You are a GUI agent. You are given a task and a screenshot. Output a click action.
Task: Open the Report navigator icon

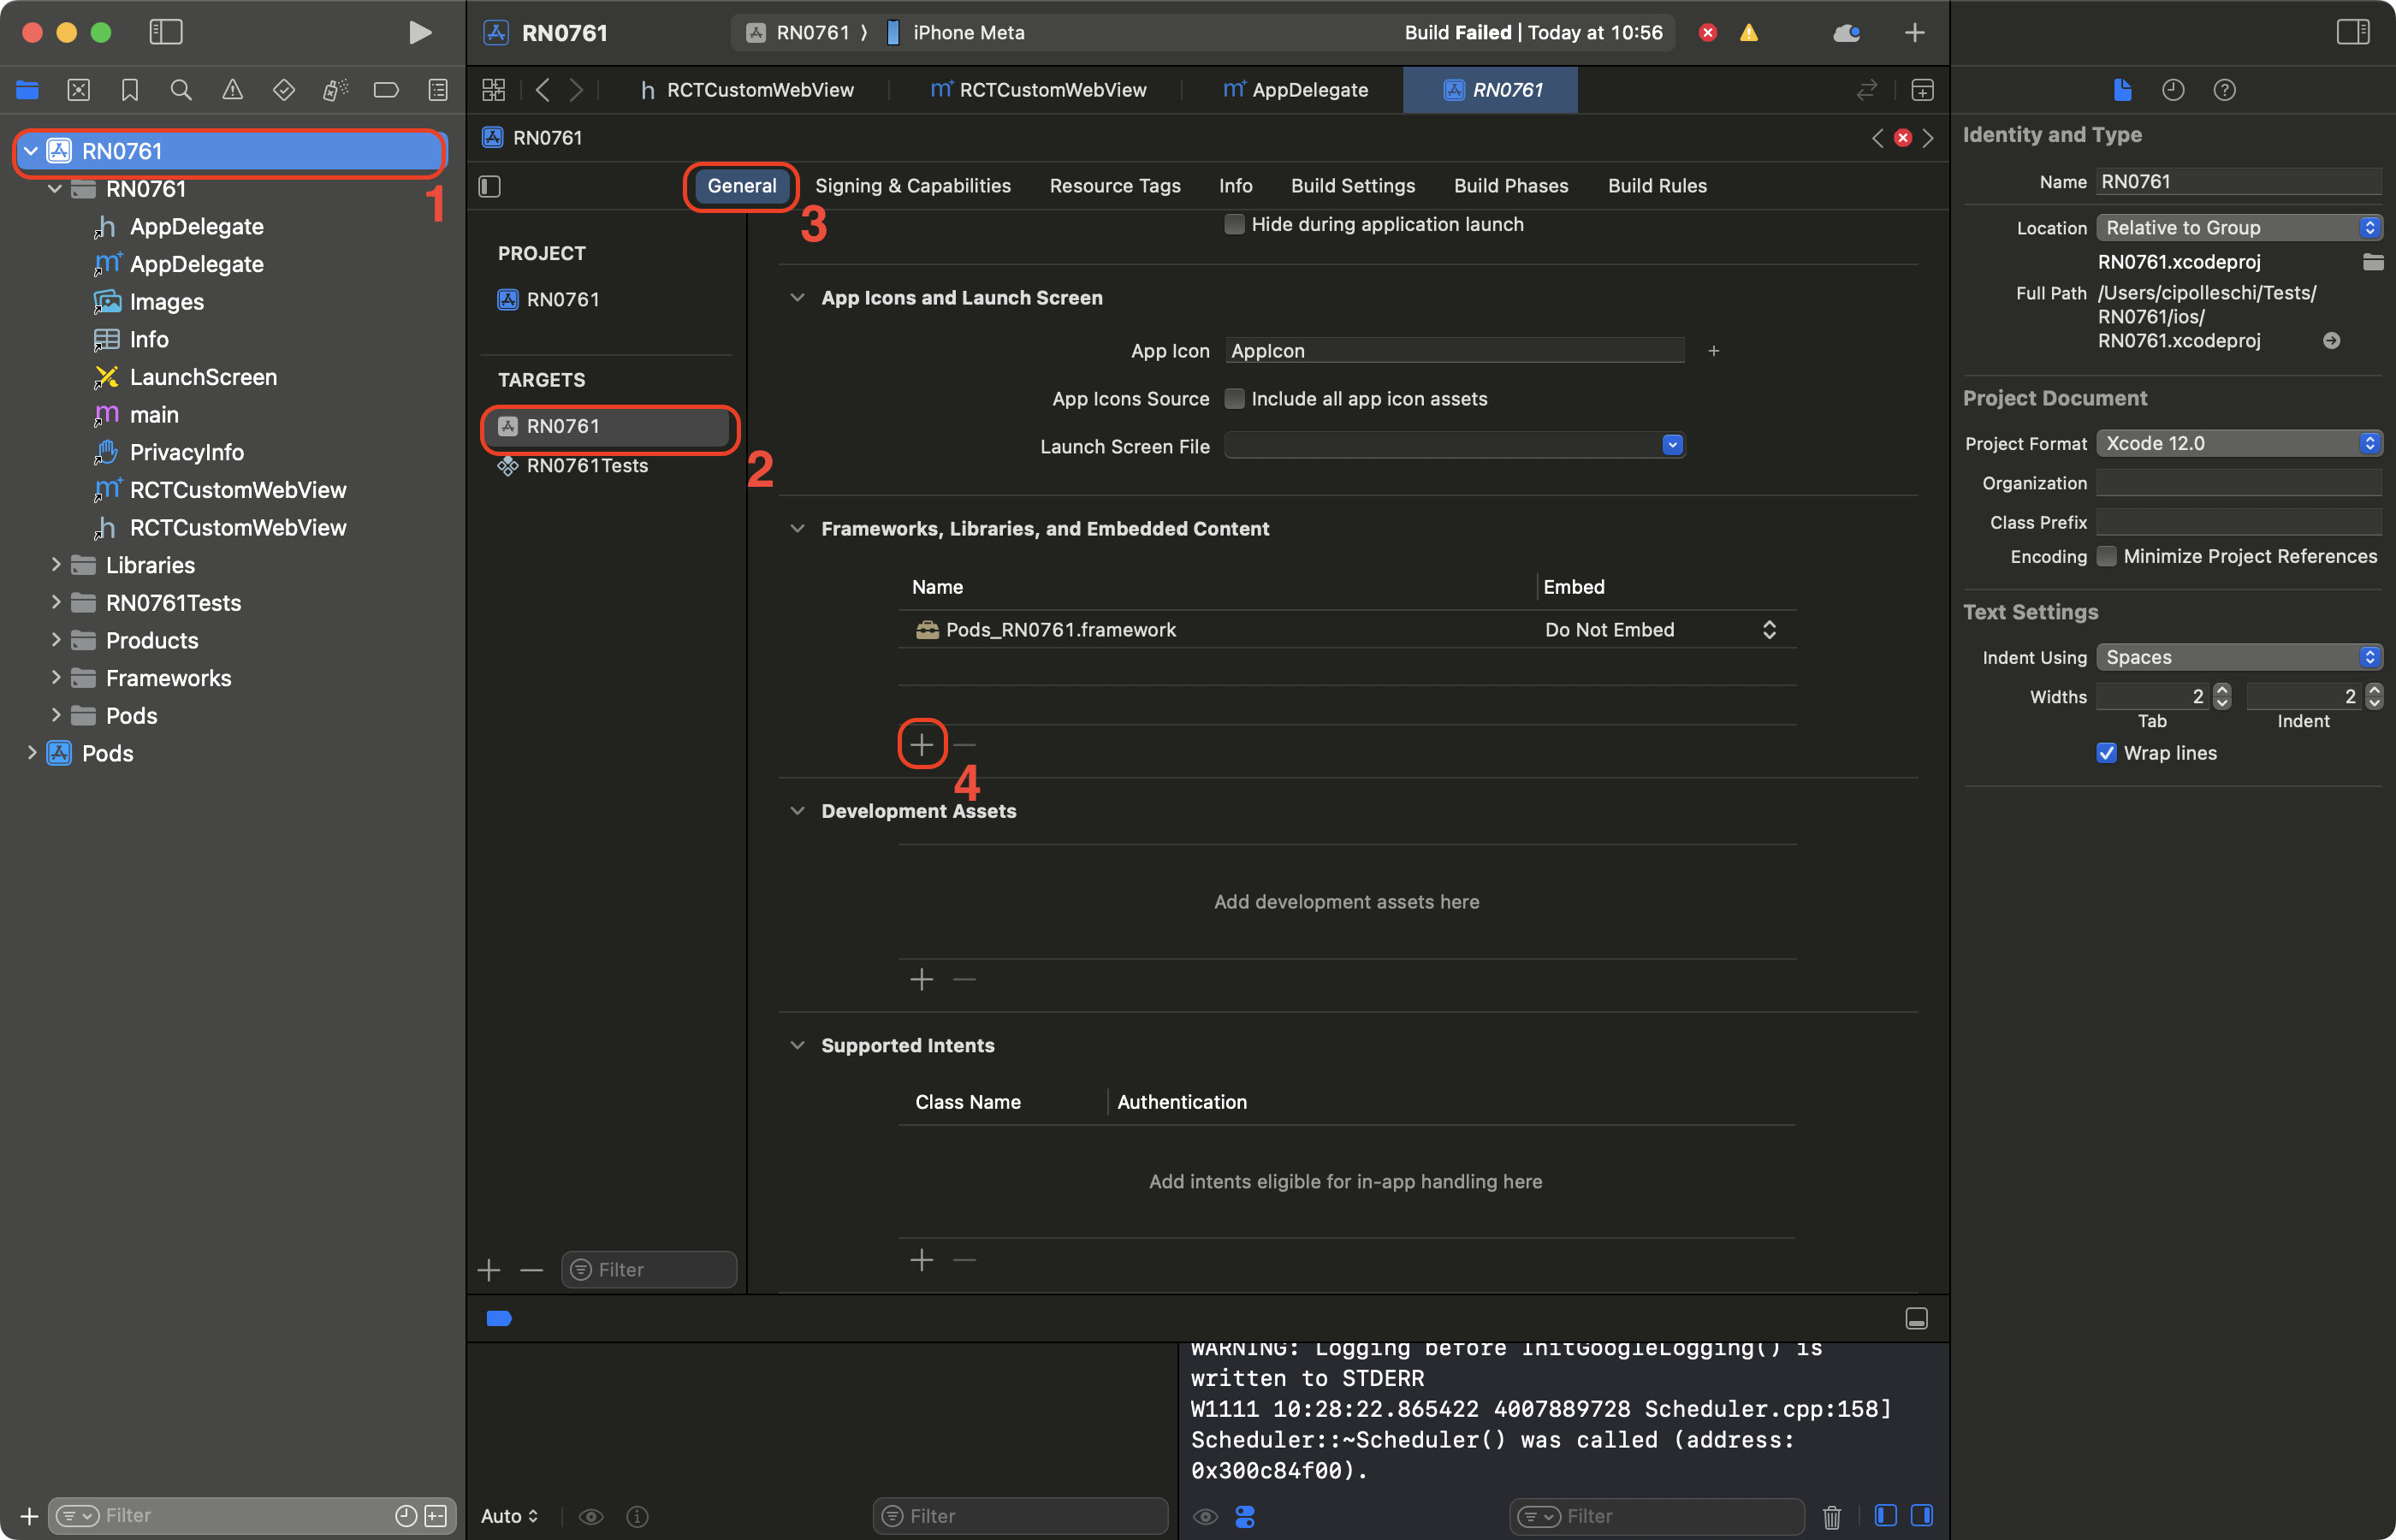[437, 89]
